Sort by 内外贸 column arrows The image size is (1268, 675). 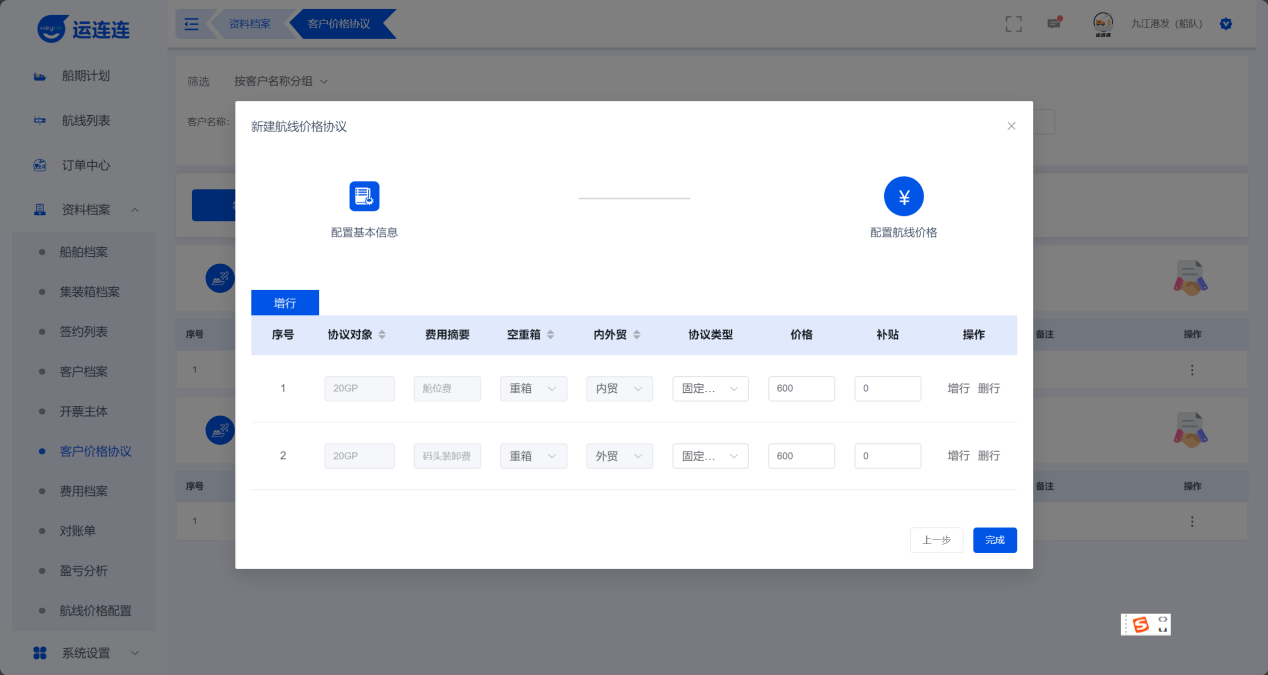click(x=636, y=335)
